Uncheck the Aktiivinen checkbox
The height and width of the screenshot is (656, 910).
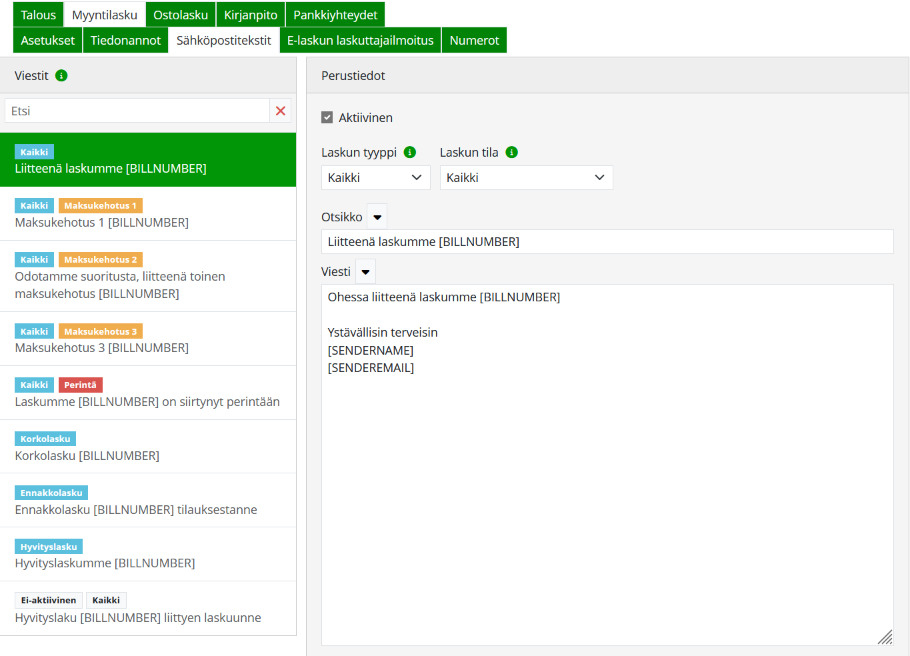pyautogui.click(x=327, y=117)
